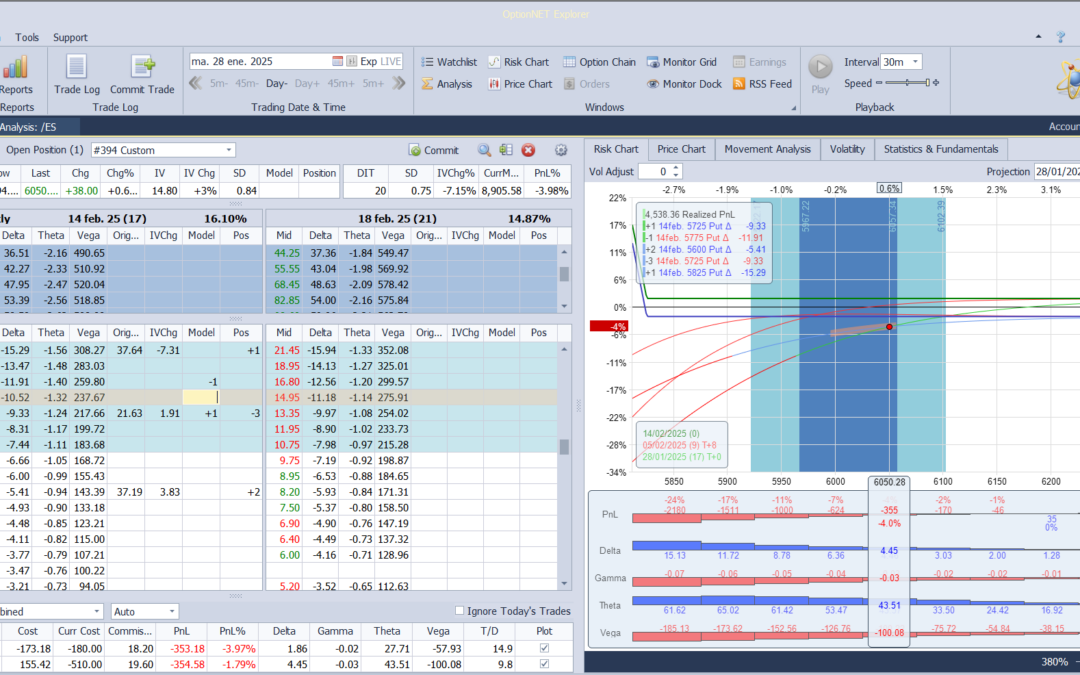
Task: Increase playback speed with plus icon
Action: (x=936, y=83)
